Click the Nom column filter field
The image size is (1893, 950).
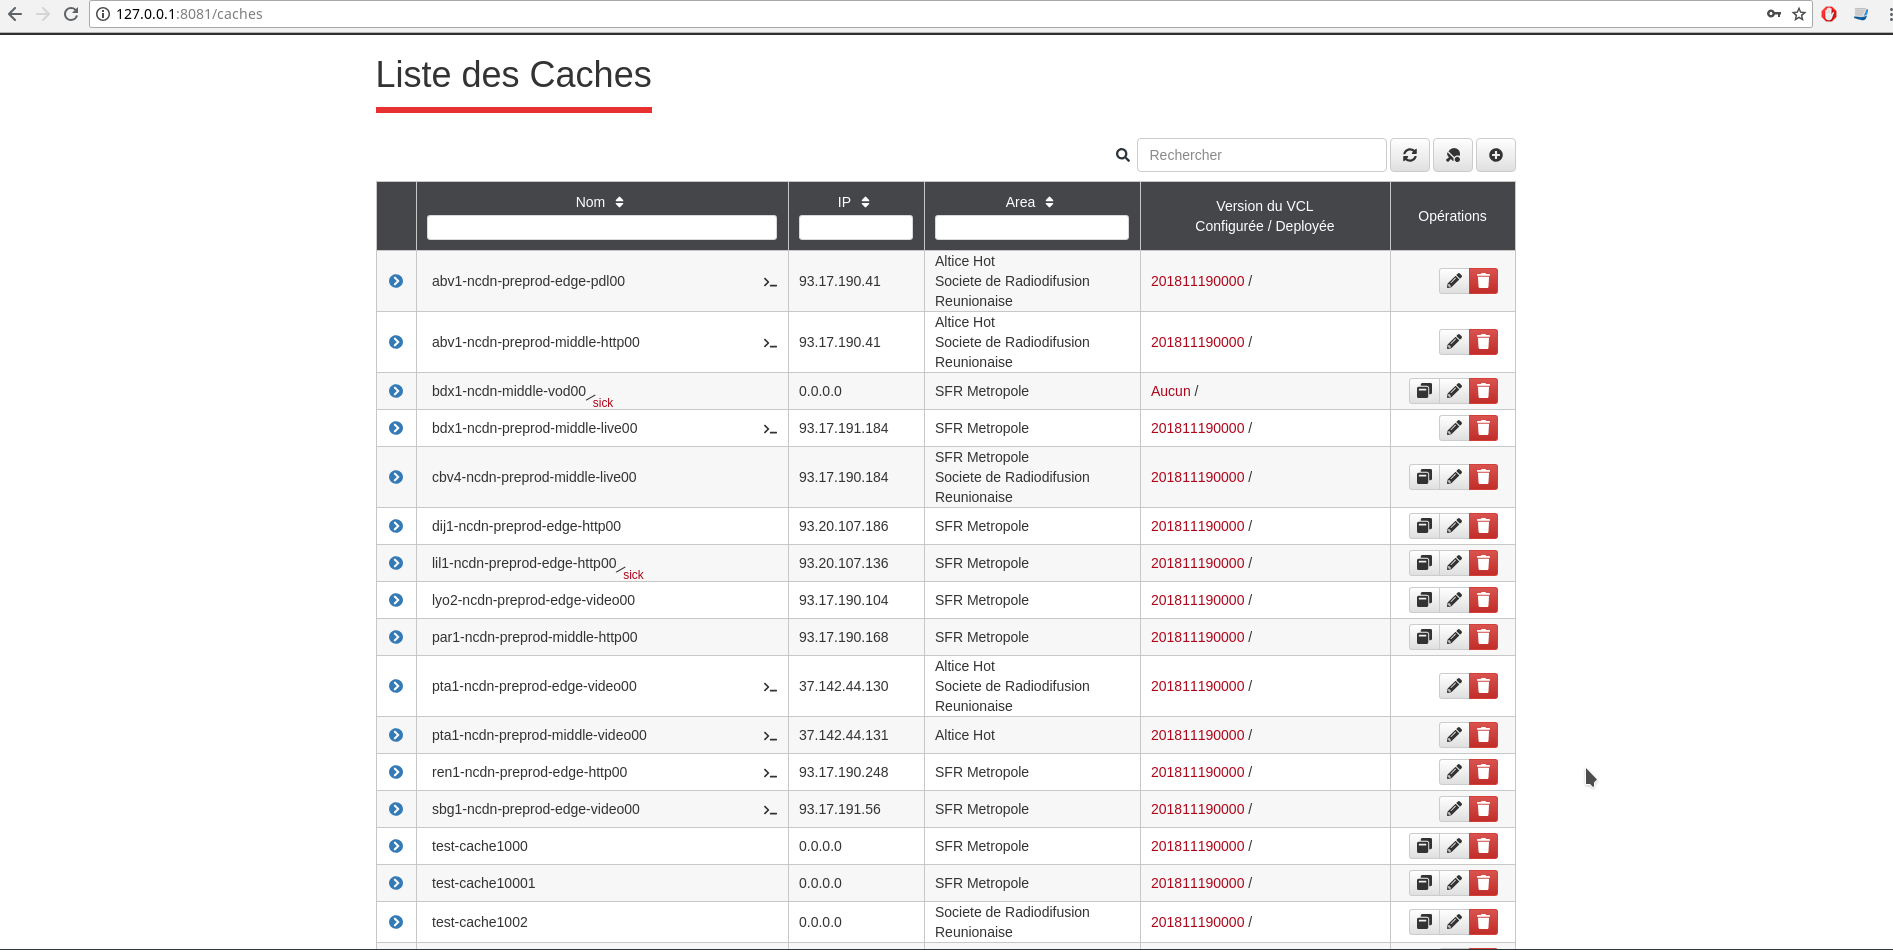[x=602, y=227]
